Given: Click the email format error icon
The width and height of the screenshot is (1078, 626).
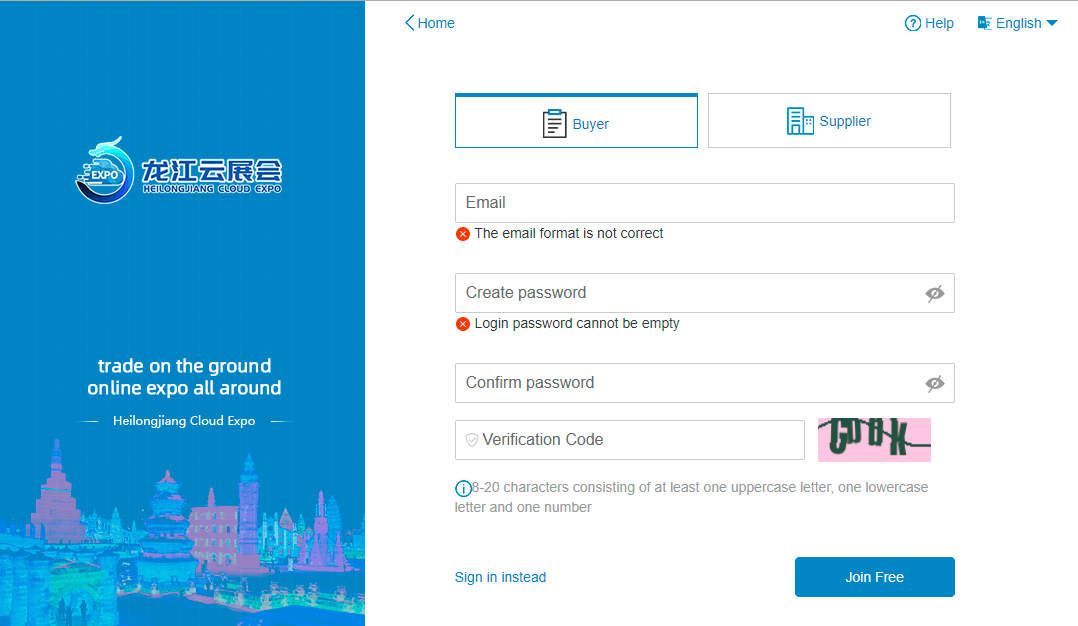Looking at the screenshot, I should pyautogui.click(x=463, y=234).
